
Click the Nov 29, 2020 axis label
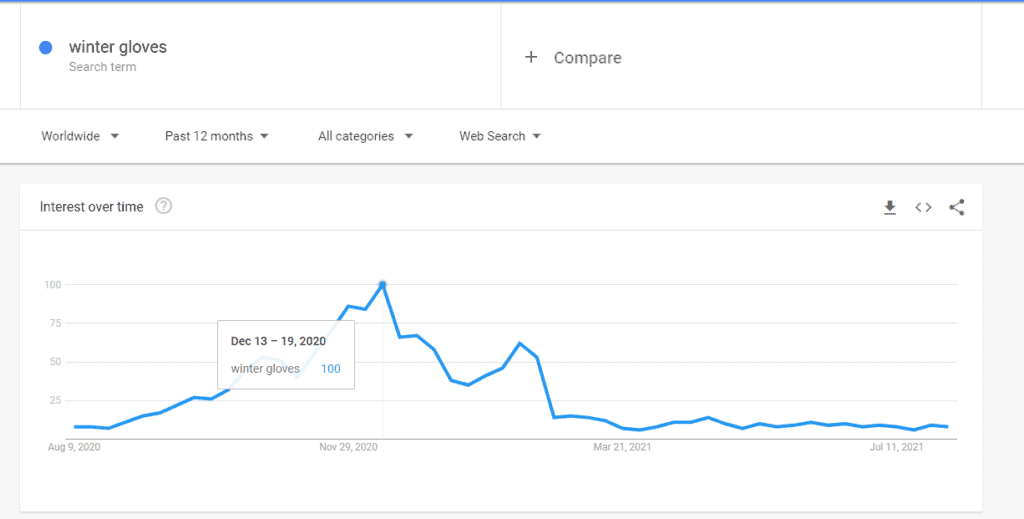point(348,447)
